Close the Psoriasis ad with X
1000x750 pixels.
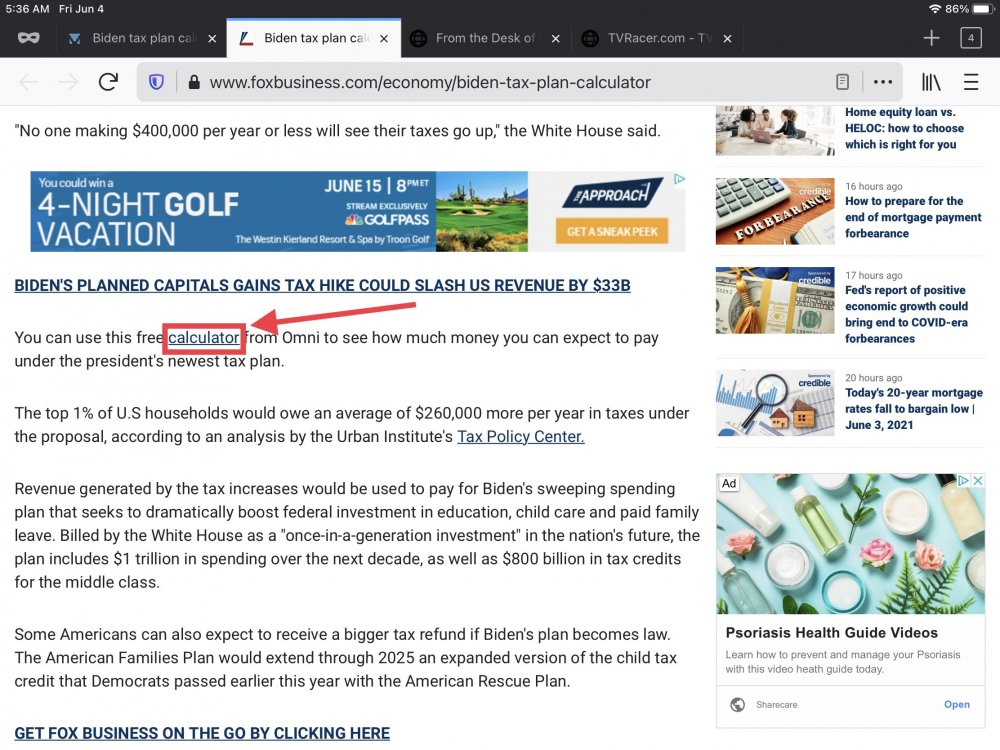[x=978, y=480]
